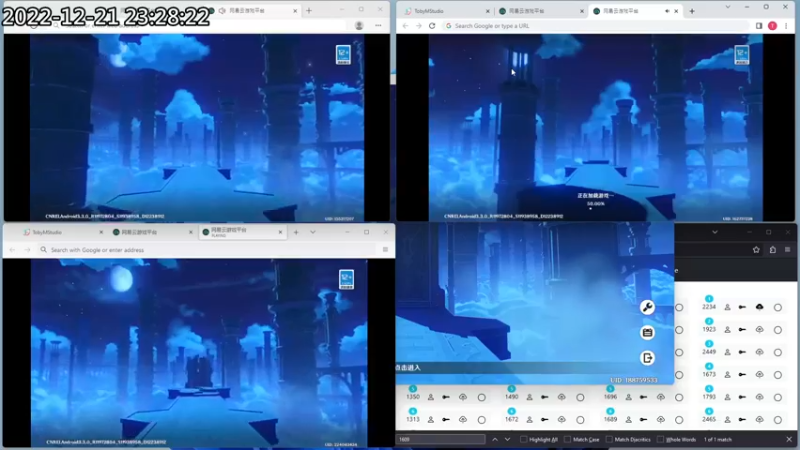The image size is (800, 450).
Task: Open Chrome's three-dot menu
Action: click(786, 26)
